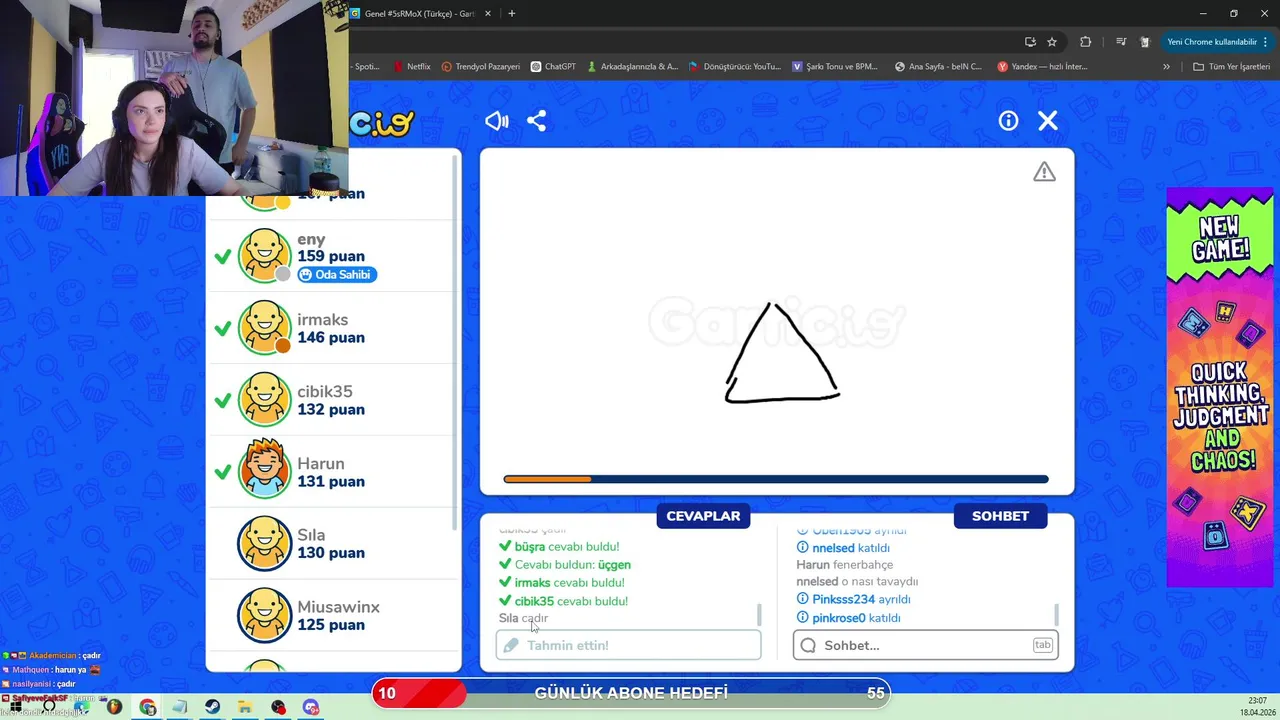This screenshot has width=1280, height=720.
Task: Open the info icon beside close button
Action: pos(1008,121)
